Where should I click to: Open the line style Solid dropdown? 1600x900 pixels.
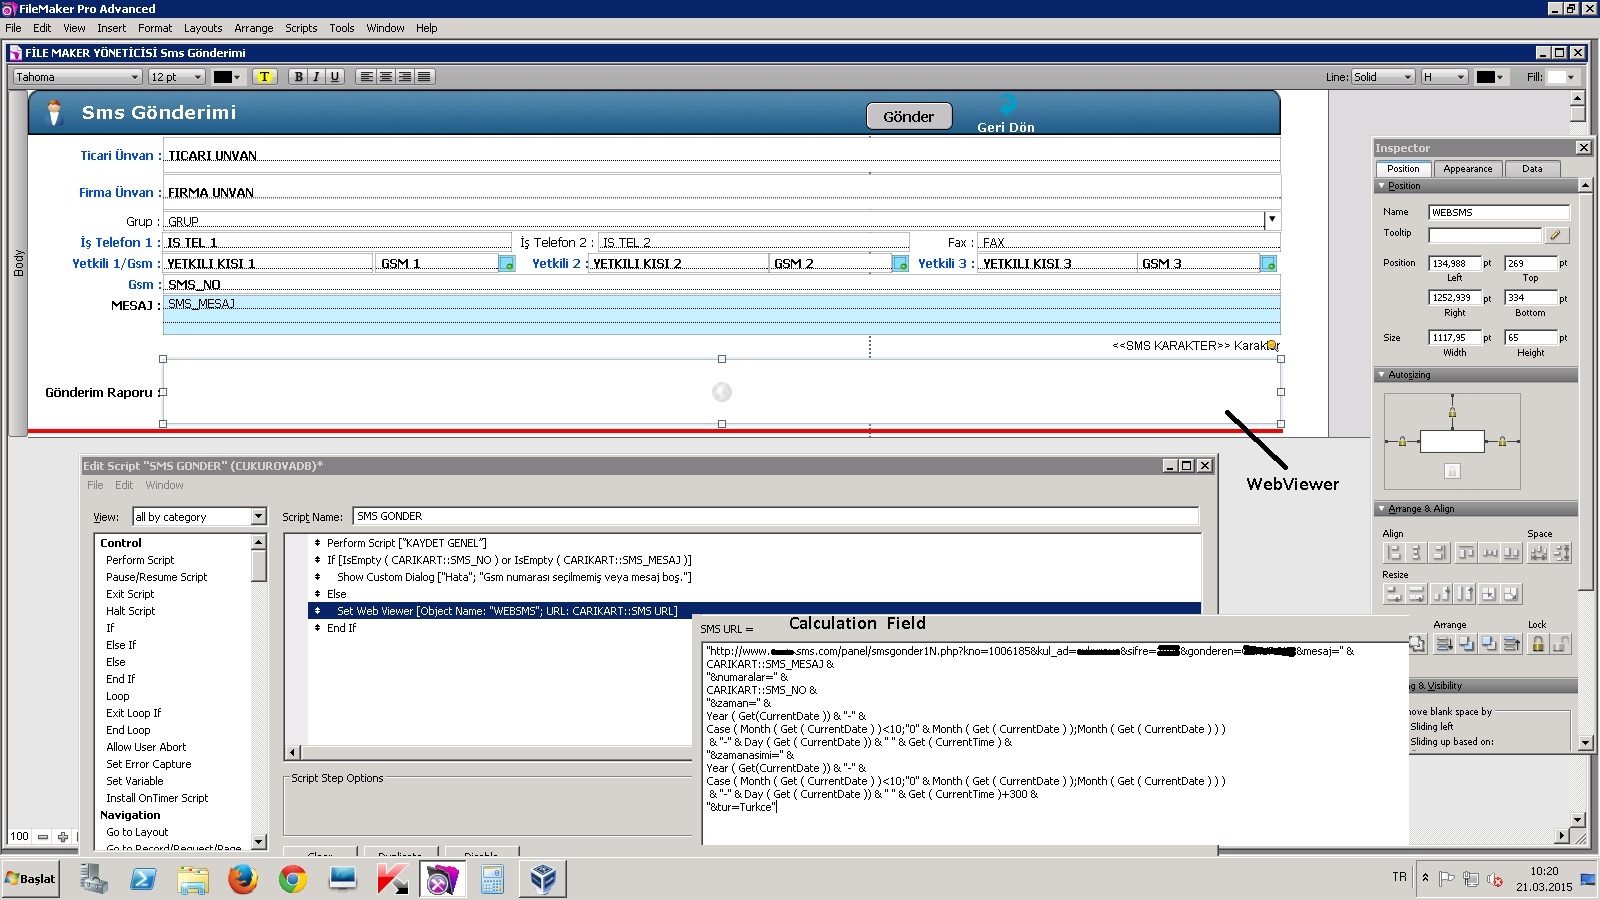coord(1383,77)
